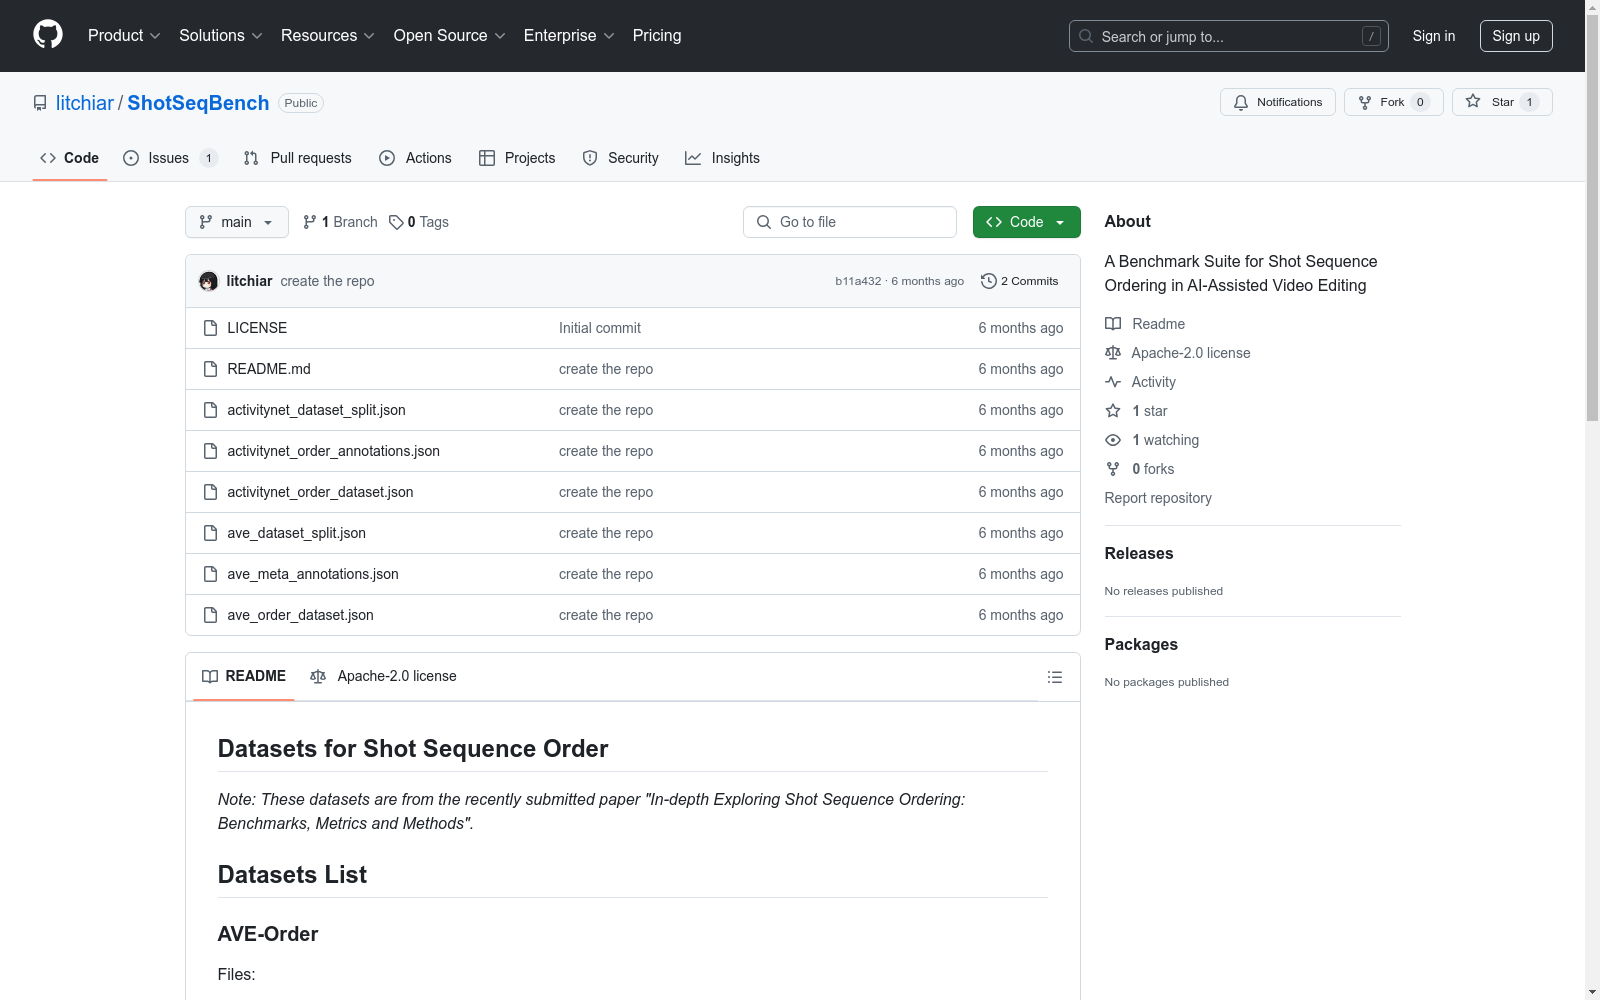Click the star icon beside '1 star'
The image size is (1600, 1000).
point(1113,411)
